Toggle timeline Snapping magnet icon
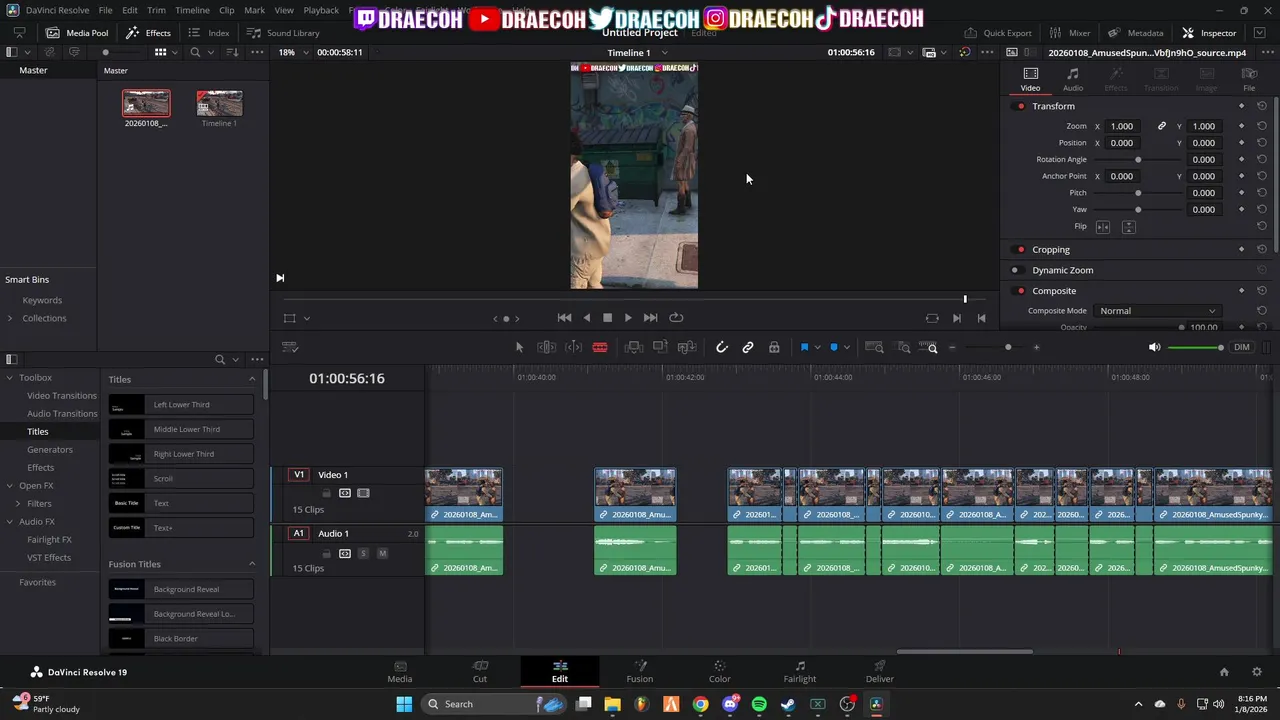 tap(722, 347)
